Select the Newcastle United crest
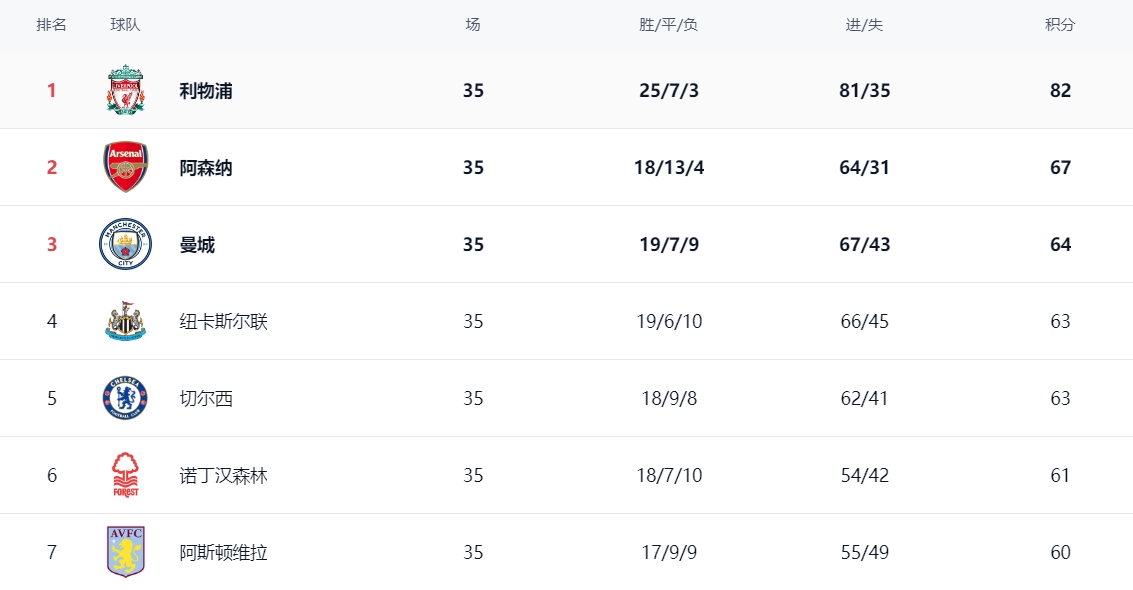Image resolution: width=1133 pixels, height=590 pixels. (125, 321)
